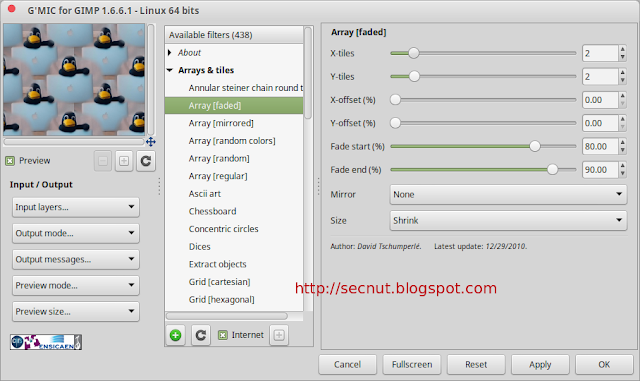Click the zoom in preview button

[124, 161]
